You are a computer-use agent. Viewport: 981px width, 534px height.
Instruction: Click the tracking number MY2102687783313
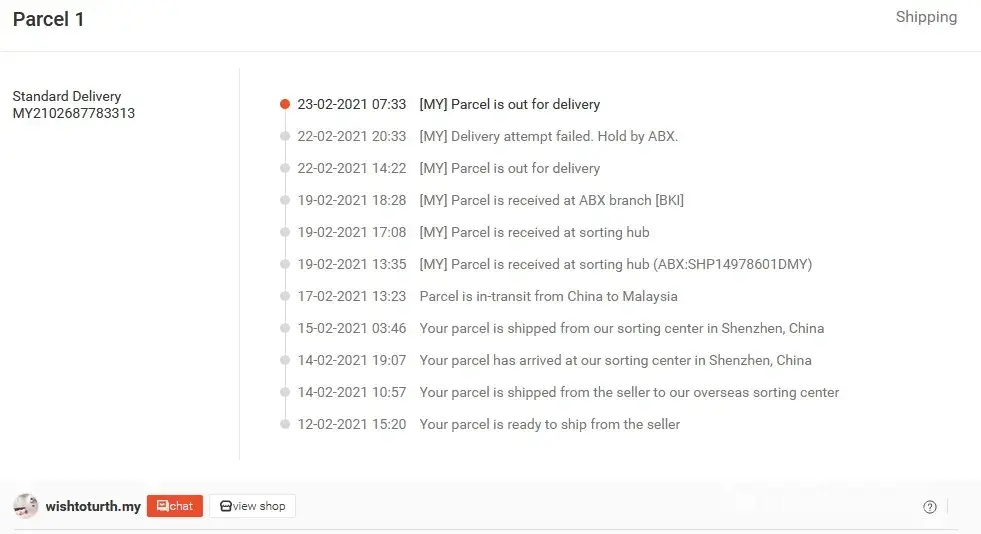[x=74, y=113]
